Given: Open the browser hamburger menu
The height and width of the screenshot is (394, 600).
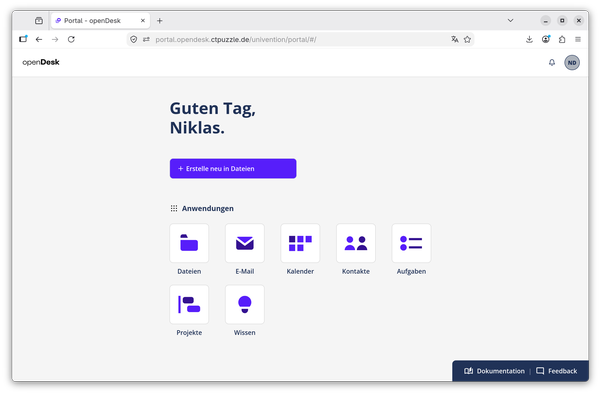Looking at the screenshot, I should (x=578, y=39).
